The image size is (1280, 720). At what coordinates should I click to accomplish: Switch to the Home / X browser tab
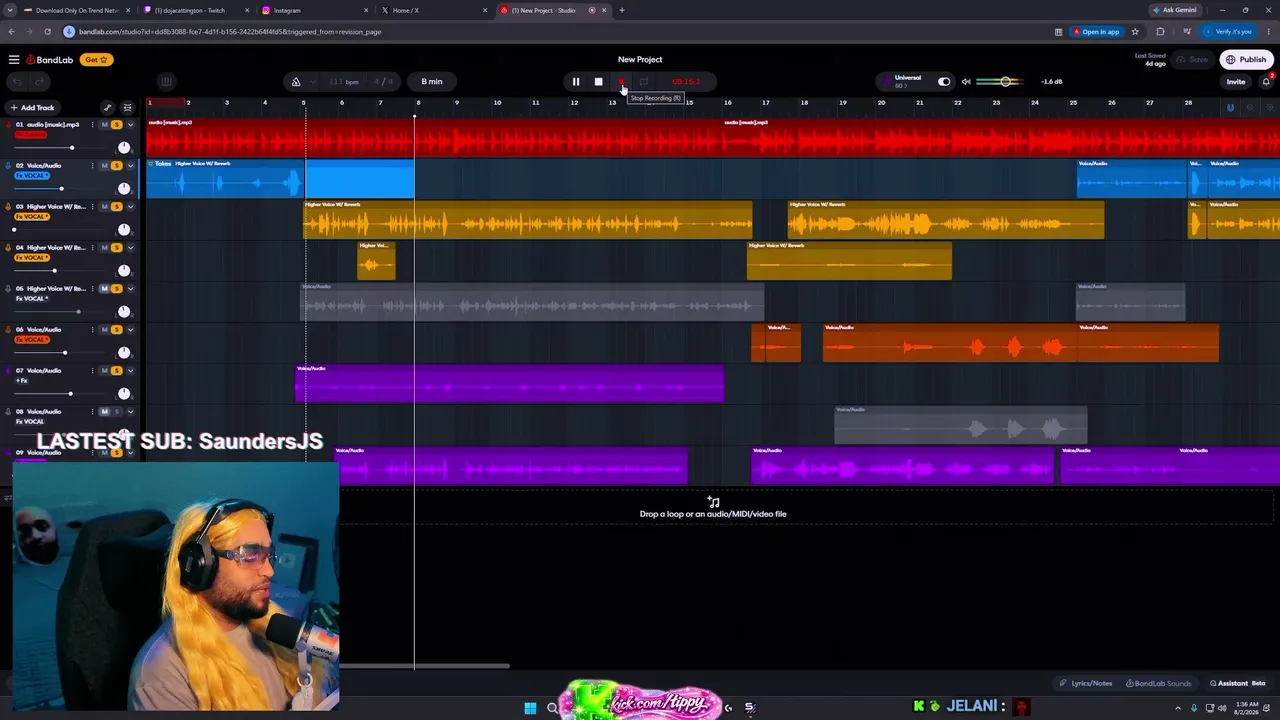click(x=435, y=10)
